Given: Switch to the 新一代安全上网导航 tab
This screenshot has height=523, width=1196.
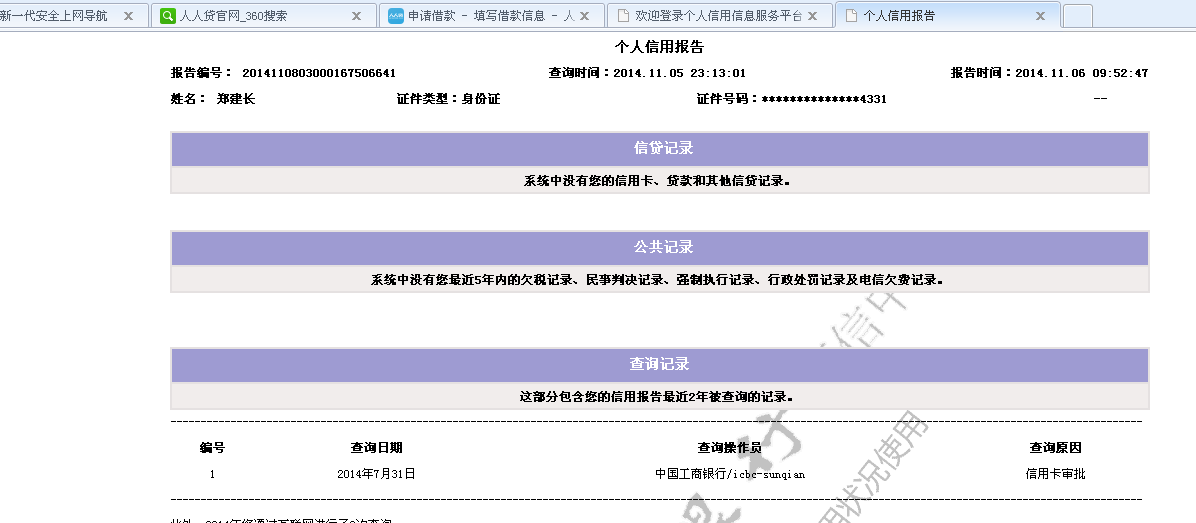Looking at the screenshot, I should click(72, 15).
